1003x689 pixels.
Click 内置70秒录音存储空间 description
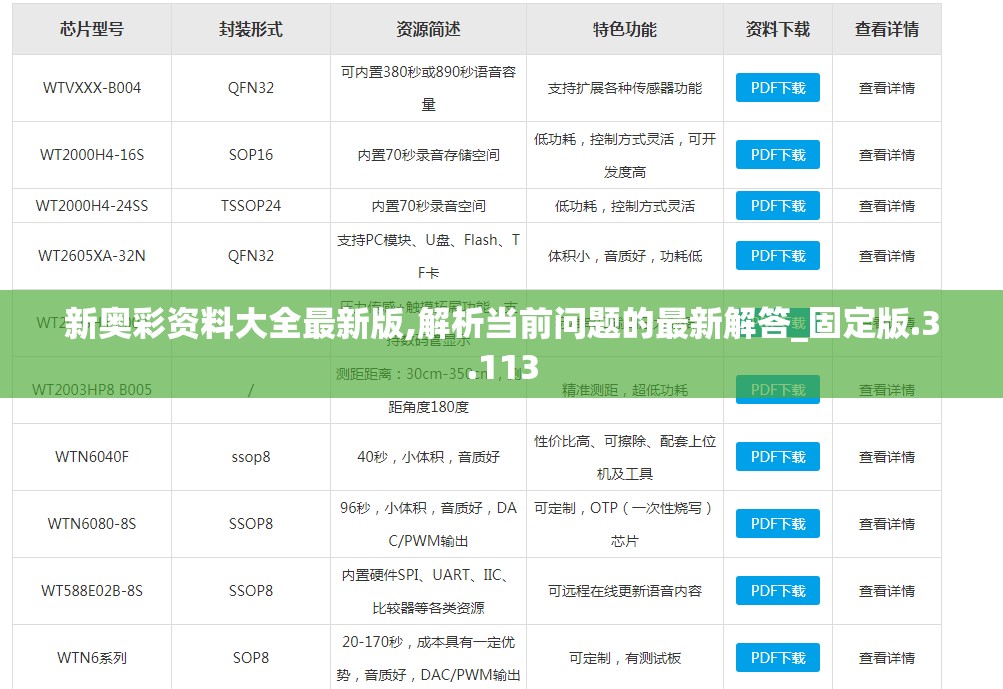tap(428, 155)
